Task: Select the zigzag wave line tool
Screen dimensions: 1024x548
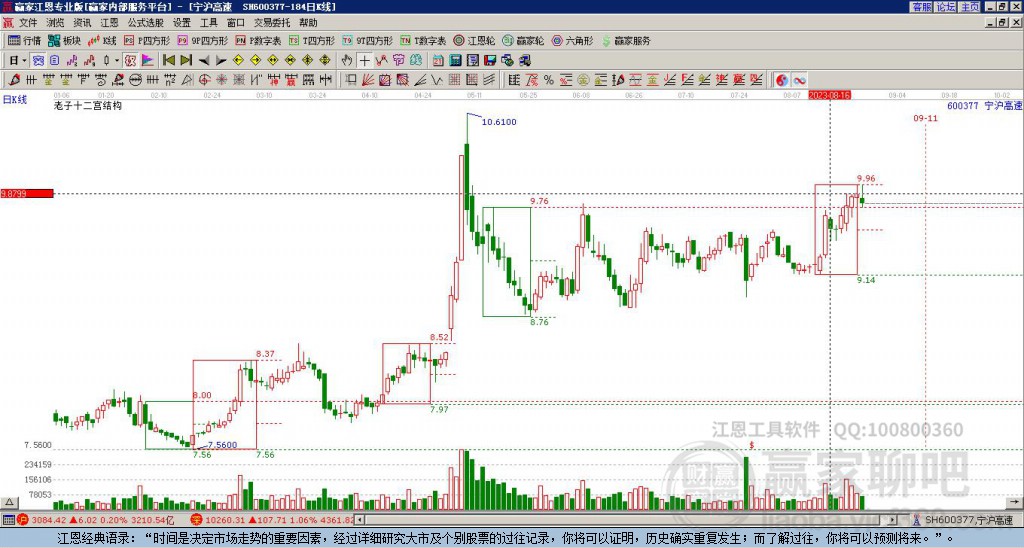Action: click(437, 80)
